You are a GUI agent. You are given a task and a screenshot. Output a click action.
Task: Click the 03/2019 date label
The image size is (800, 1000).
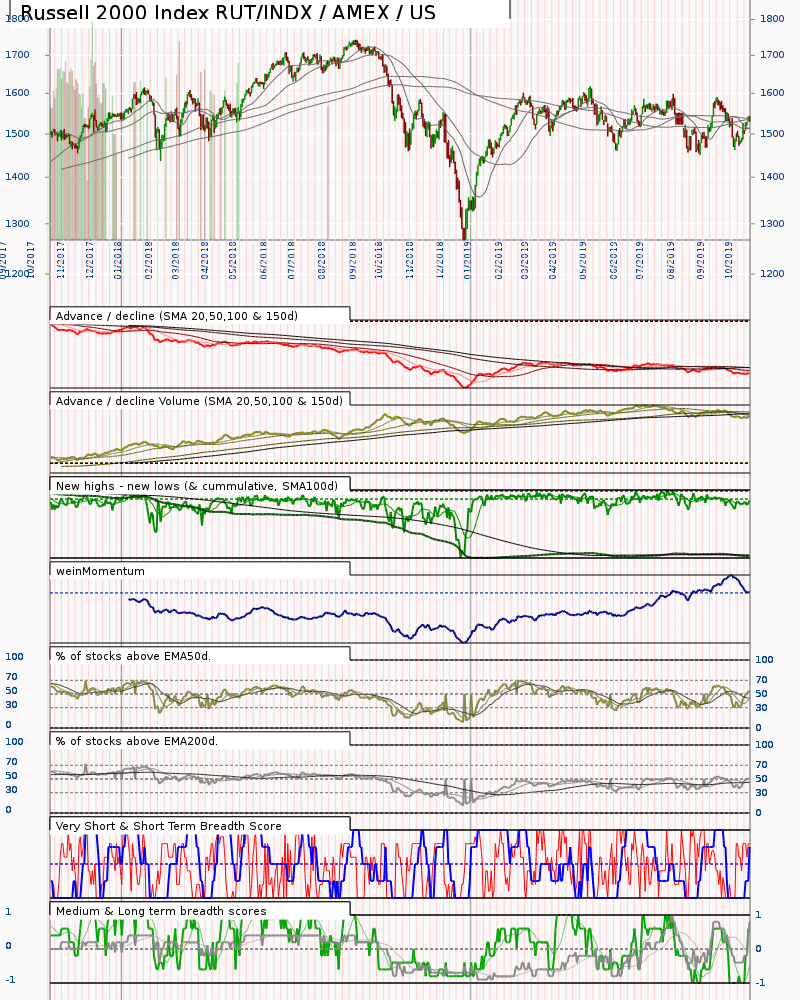point(524,260)
